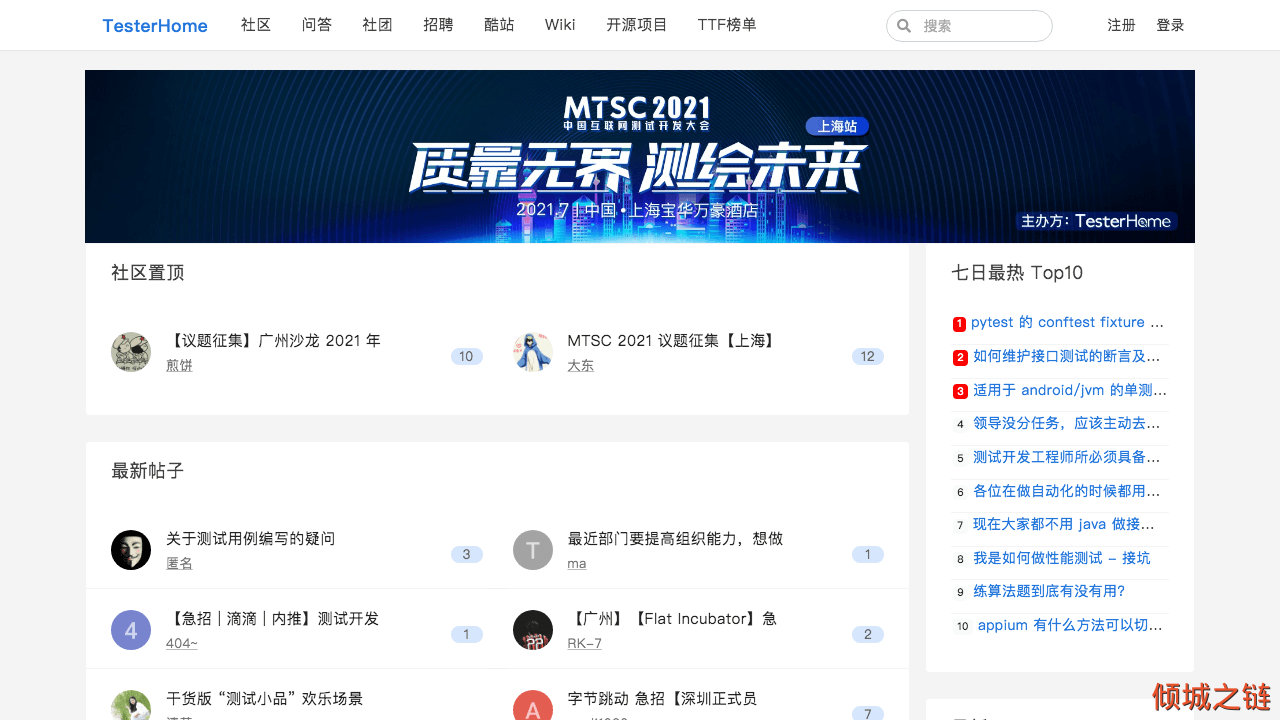This screenshot has height=720, width=1280.
Task: Click the 最新帖子 heading
Action: click(x=148, y=471)
